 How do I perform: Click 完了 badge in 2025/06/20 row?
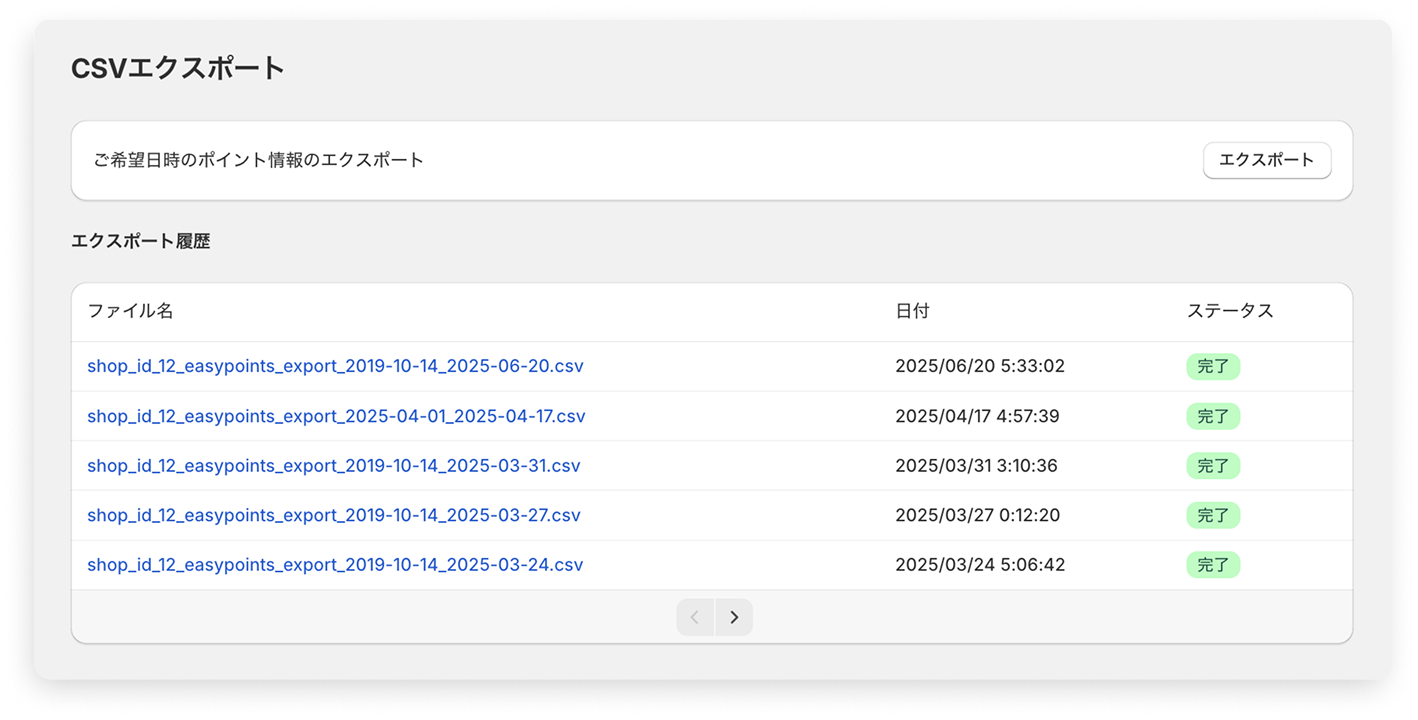point(1213,366)
